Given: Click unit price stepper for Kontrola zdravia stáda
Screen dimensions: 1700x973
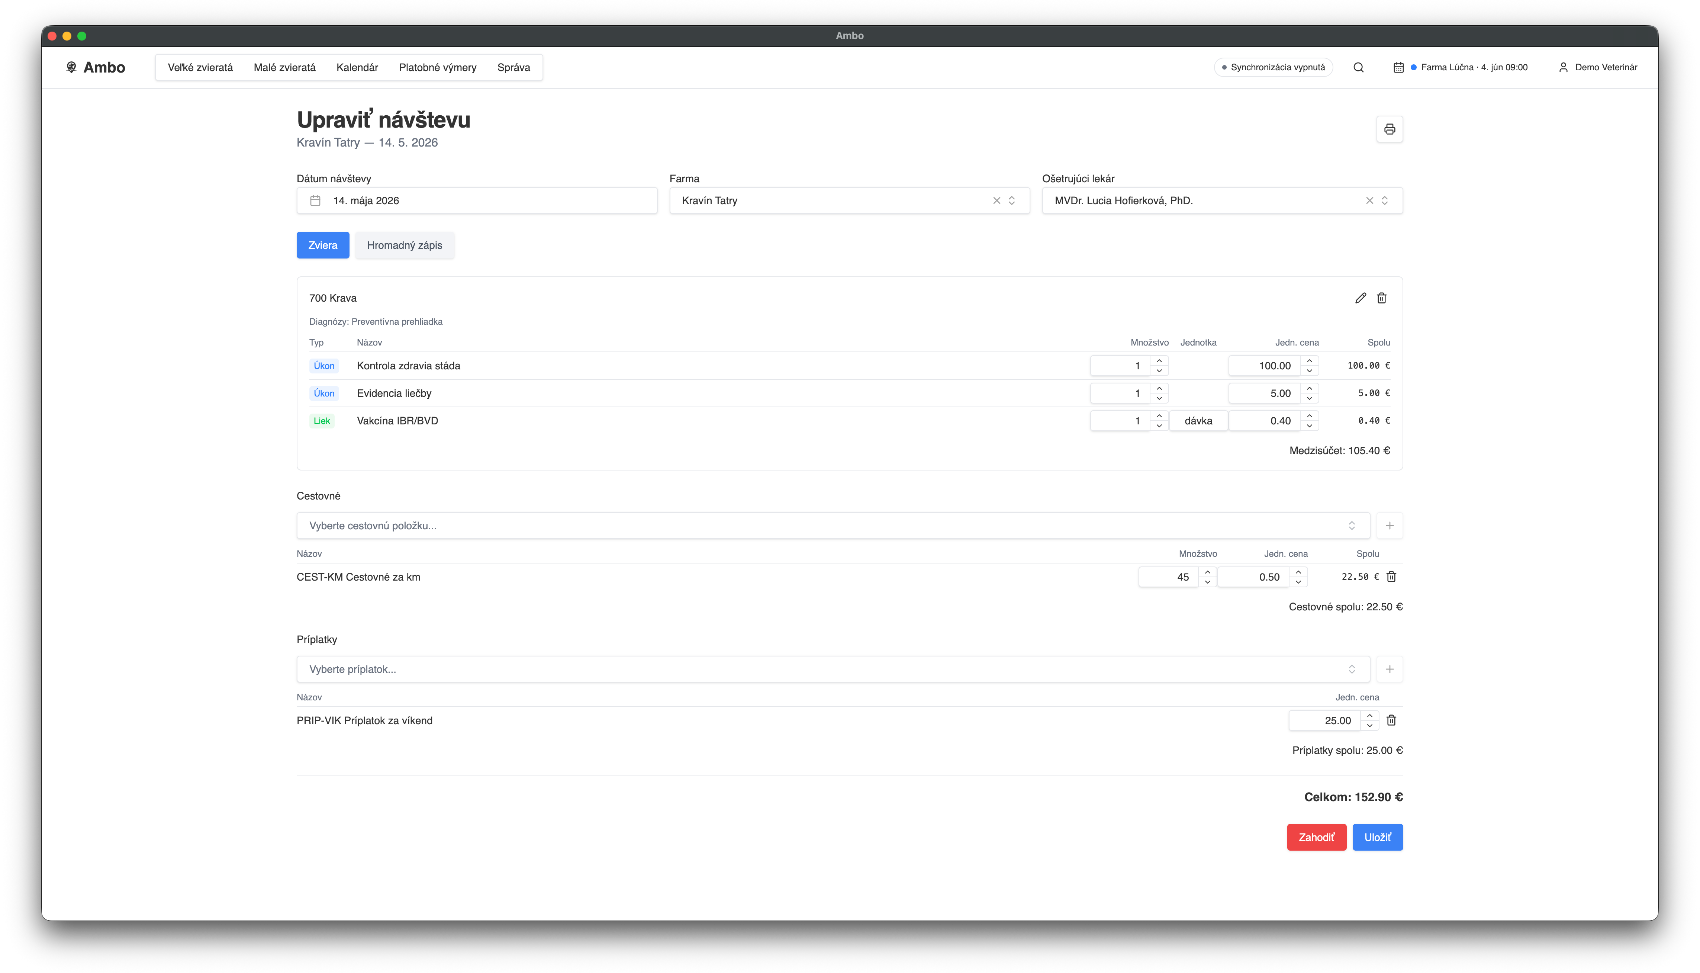Looking at the screenshot, I should 1310,366.
